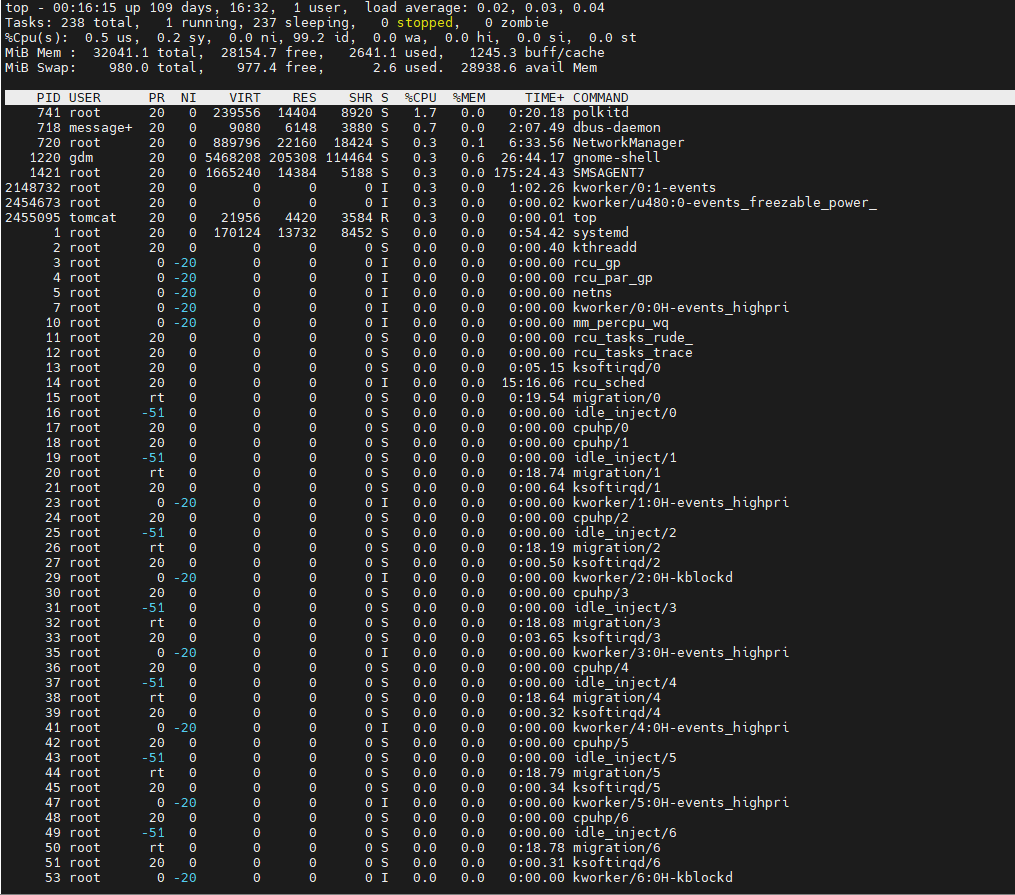Select the kthreadd process name
Viewport: 1015px width, 895px height.
point(605,247)
